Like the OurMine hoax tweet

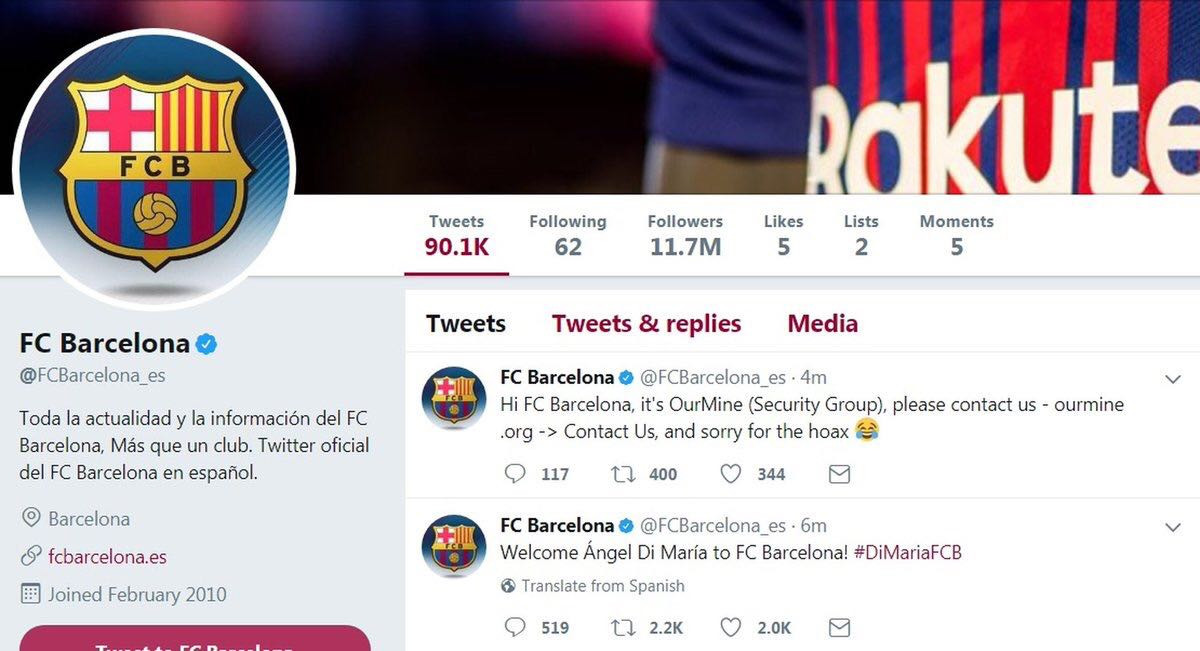(731, 474)
